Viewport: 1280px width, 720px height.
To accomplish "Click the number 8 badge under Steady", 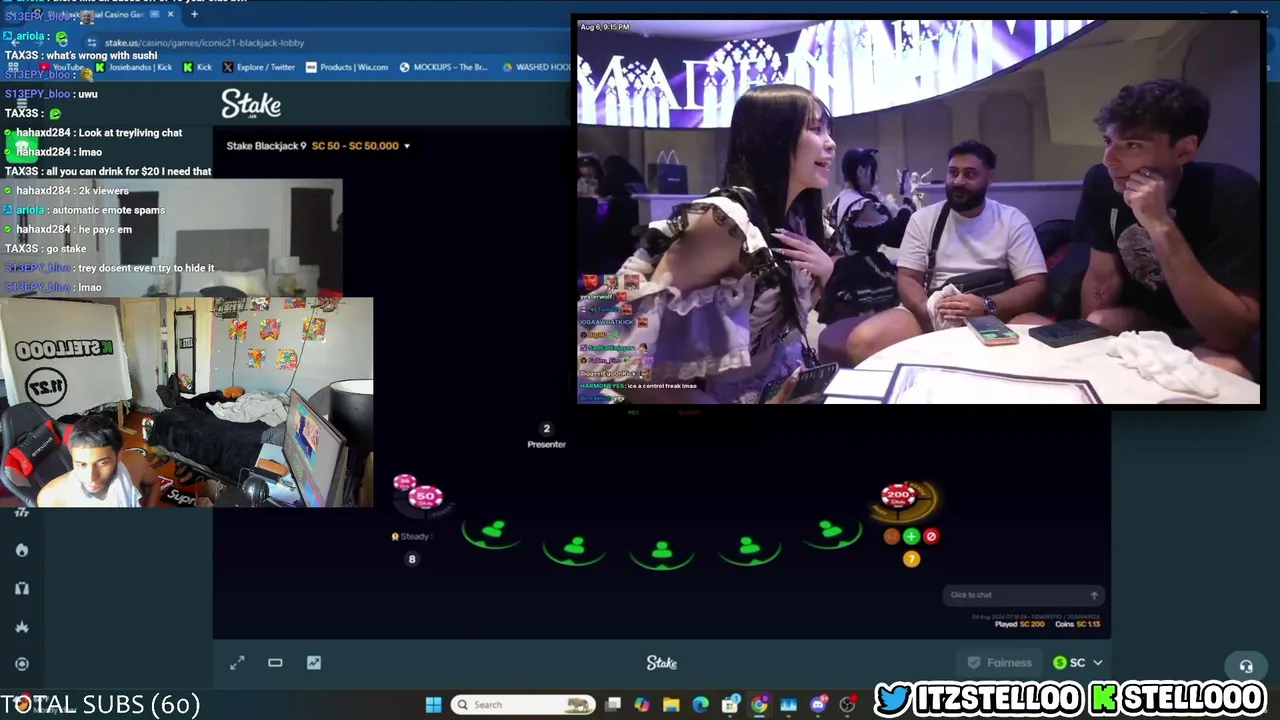I will pyautogui.click(x=411, y=559).
